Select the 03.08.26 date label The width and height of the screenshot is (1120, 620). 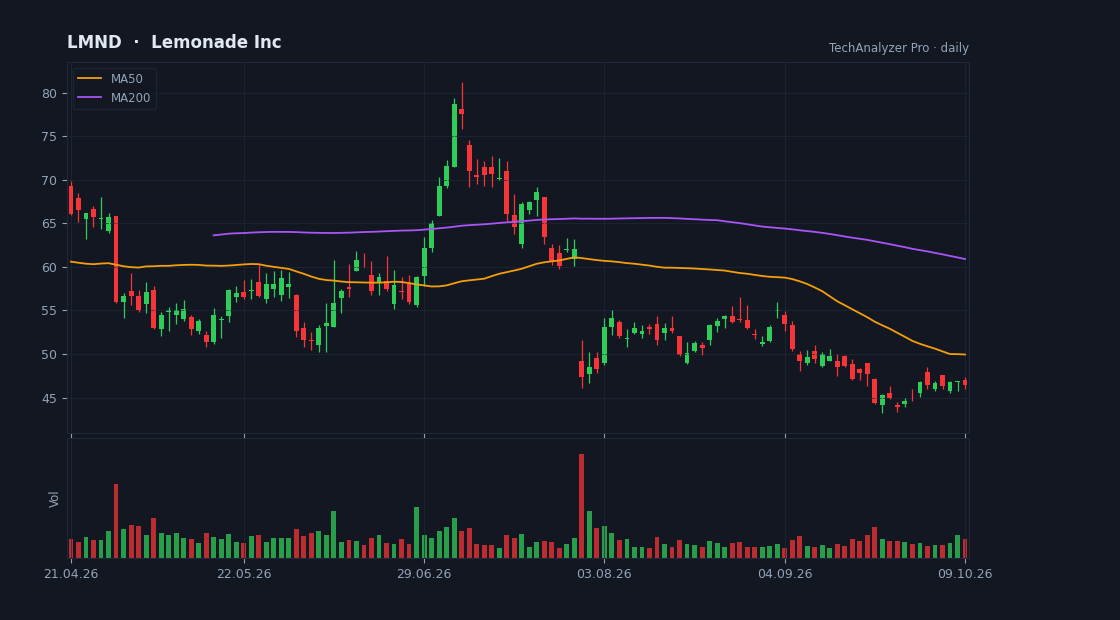(x=604, y=574)
